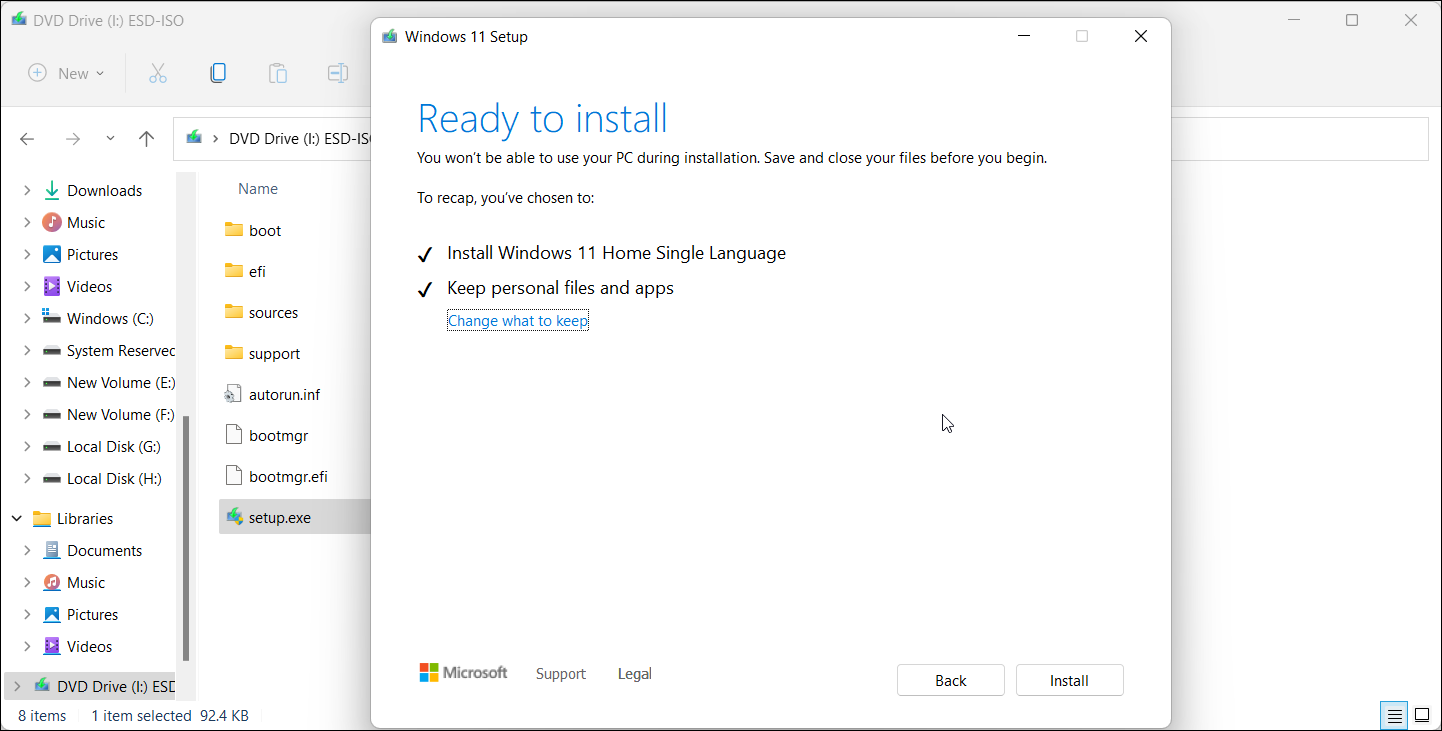
Task: Click the Paste icon in the toolbar
Action: click(277, 73)
